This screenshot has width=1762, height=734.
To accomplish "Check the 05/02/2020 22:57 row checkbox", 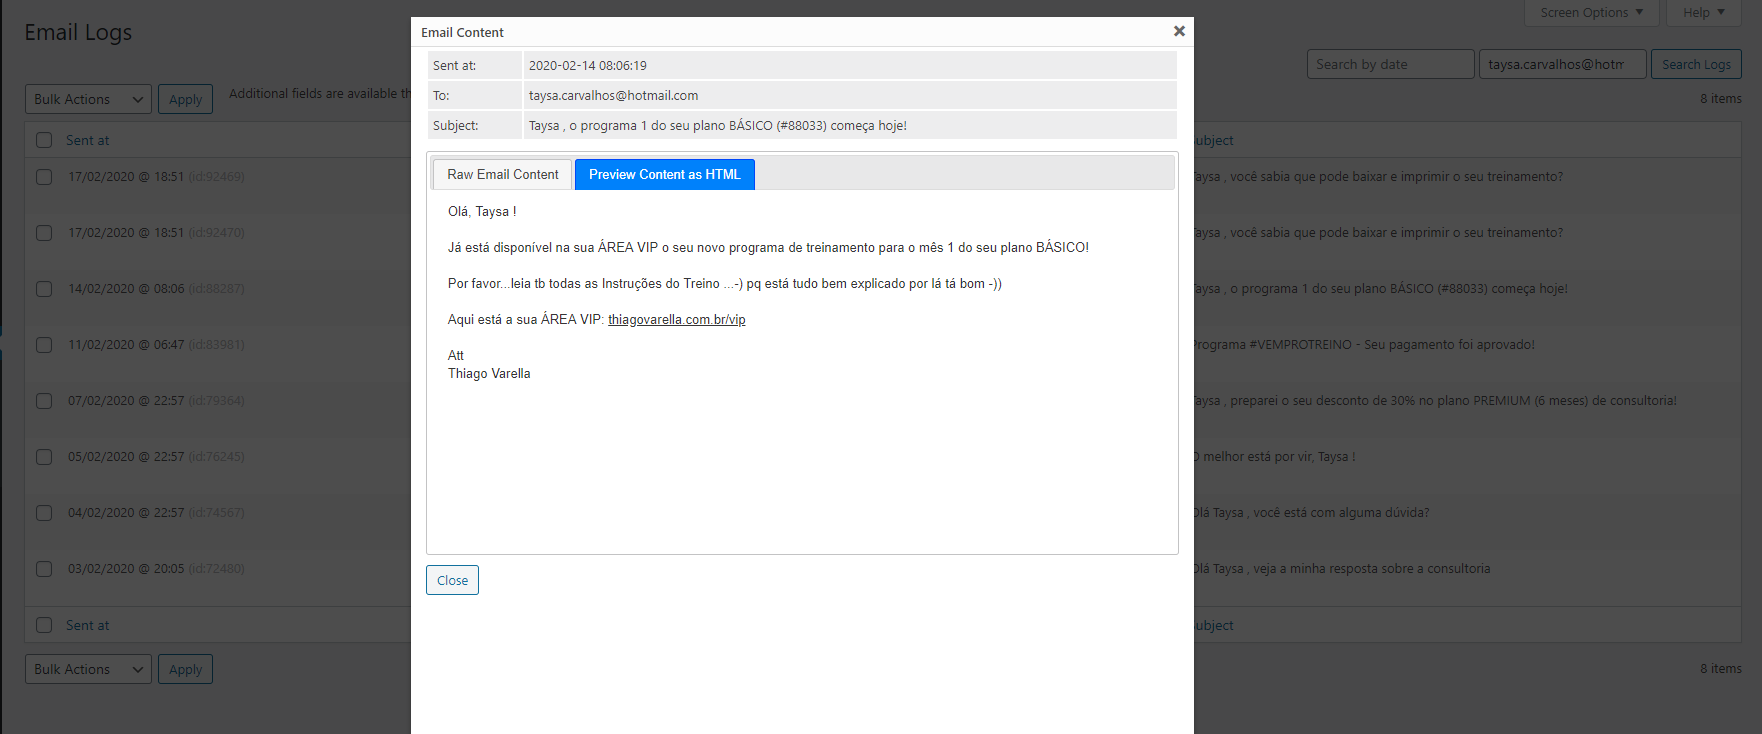I will tap(44, 456).
